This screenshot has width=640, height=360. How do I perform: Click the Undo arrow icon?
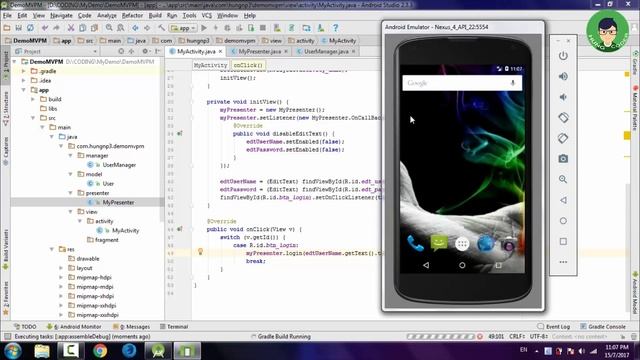coord(45,28)
